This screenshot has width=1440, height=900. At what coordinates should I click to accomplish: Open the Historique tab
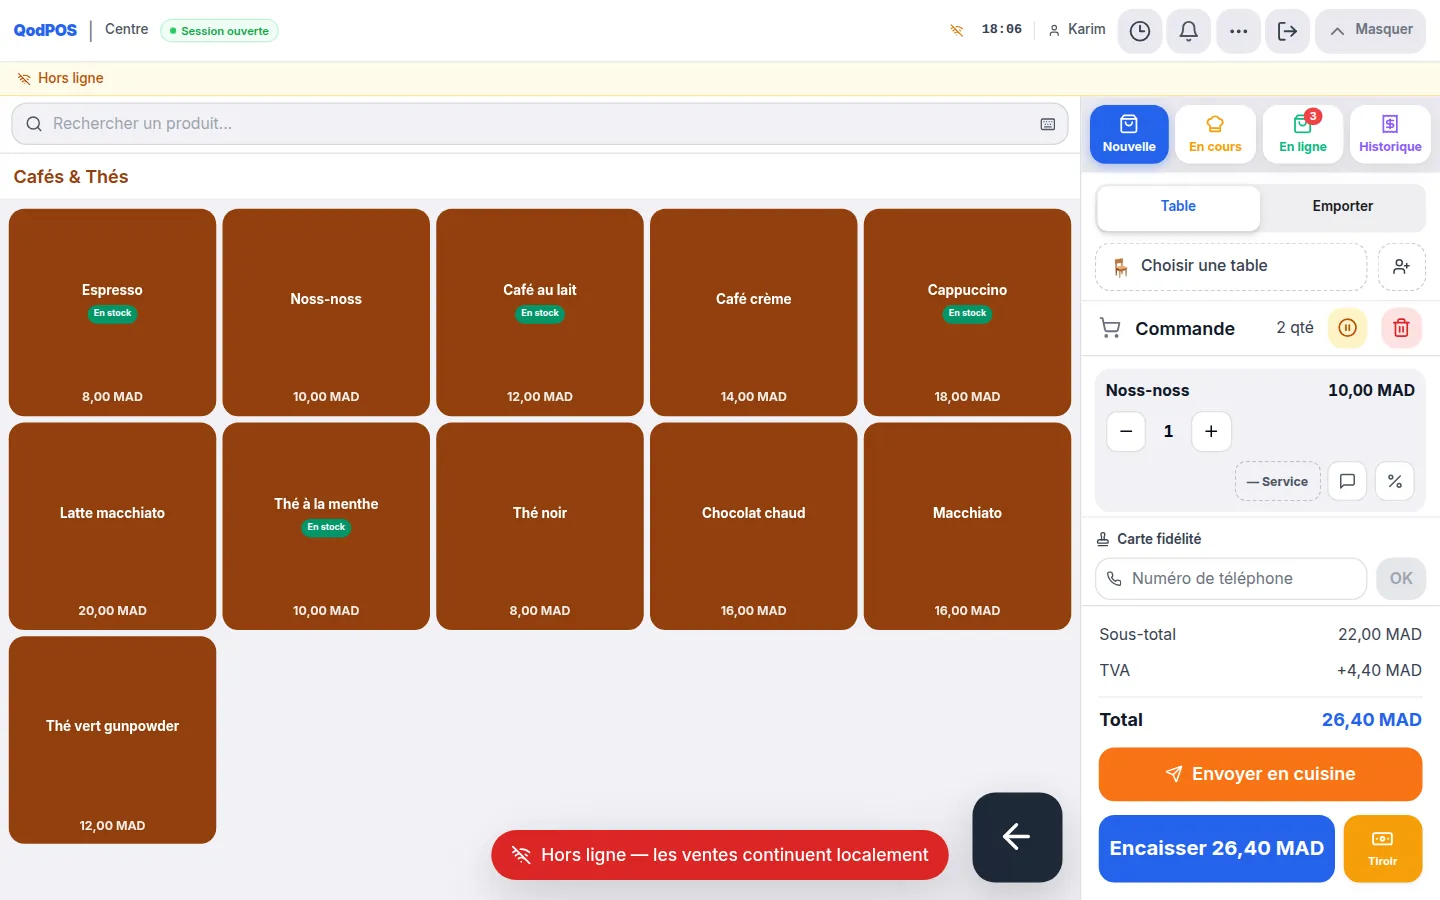coord(1390,134)
